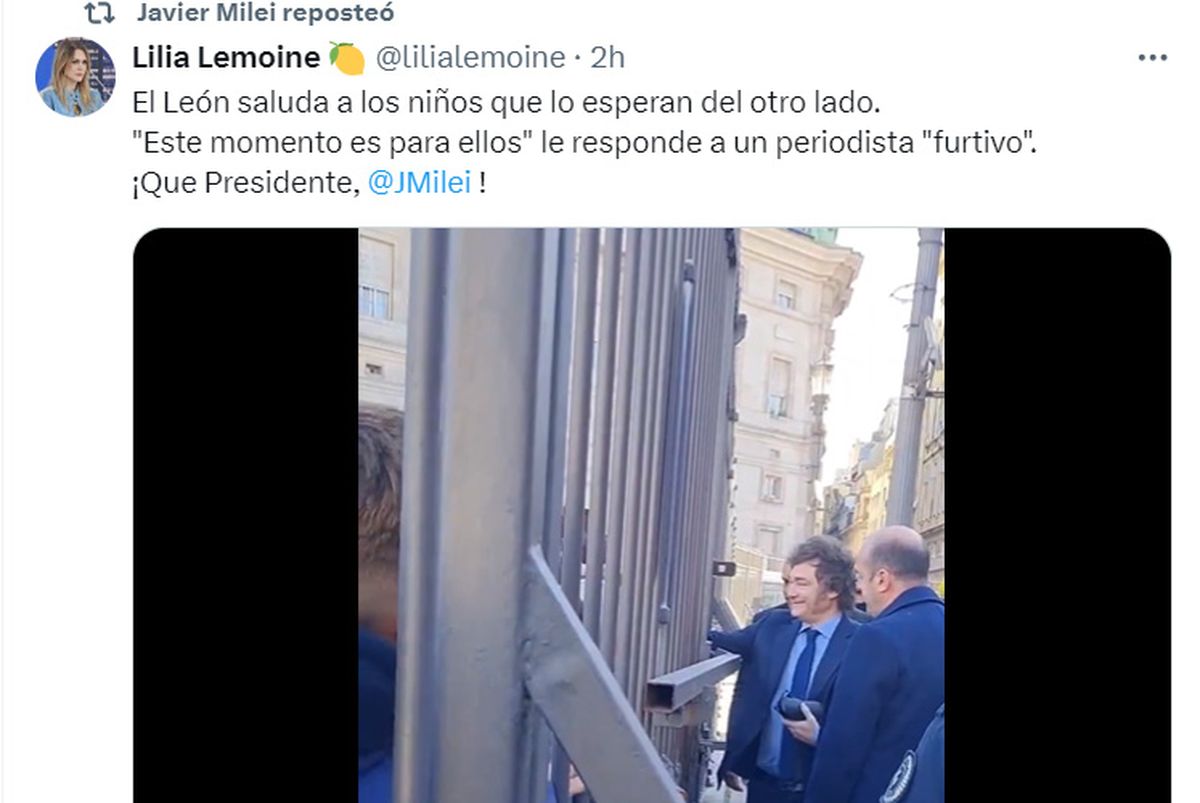Viewport: 1200px width, 803px height.
Task: Click the right black letterbox area of video
Action: tap(1057, 515)
